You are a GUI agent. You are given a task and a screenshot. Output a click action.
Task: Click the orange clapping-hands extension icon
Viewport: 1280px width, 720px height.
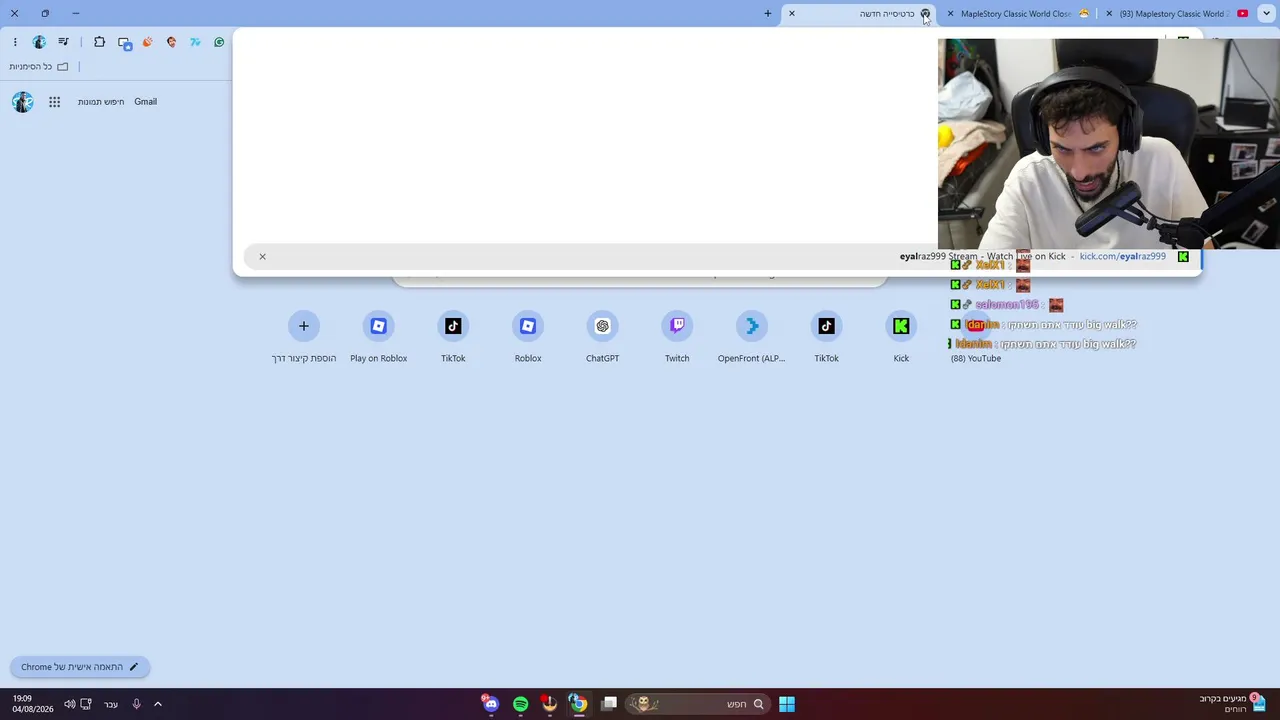pyautogui.click(x=147, y=42)
